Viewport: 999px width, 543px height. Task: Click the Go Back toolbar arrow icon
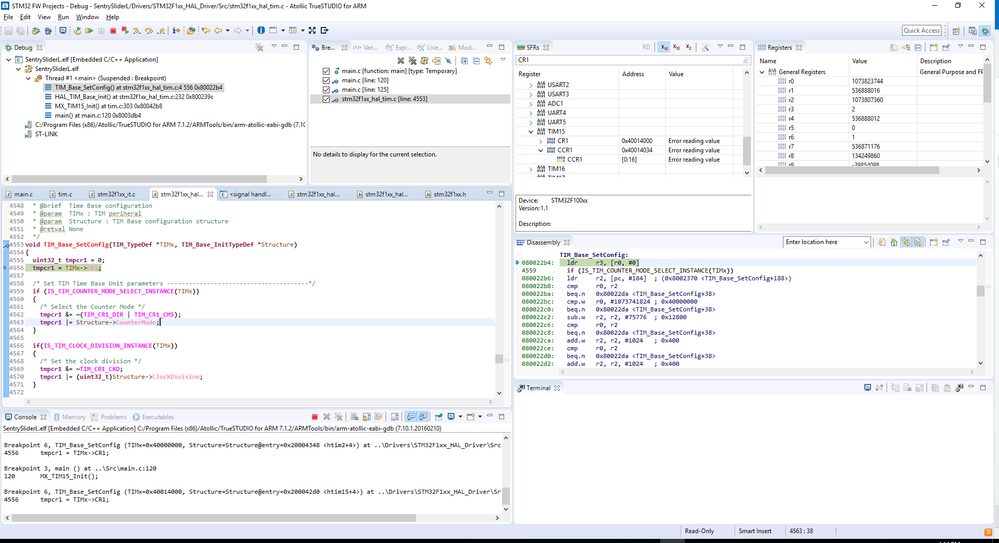218,31
